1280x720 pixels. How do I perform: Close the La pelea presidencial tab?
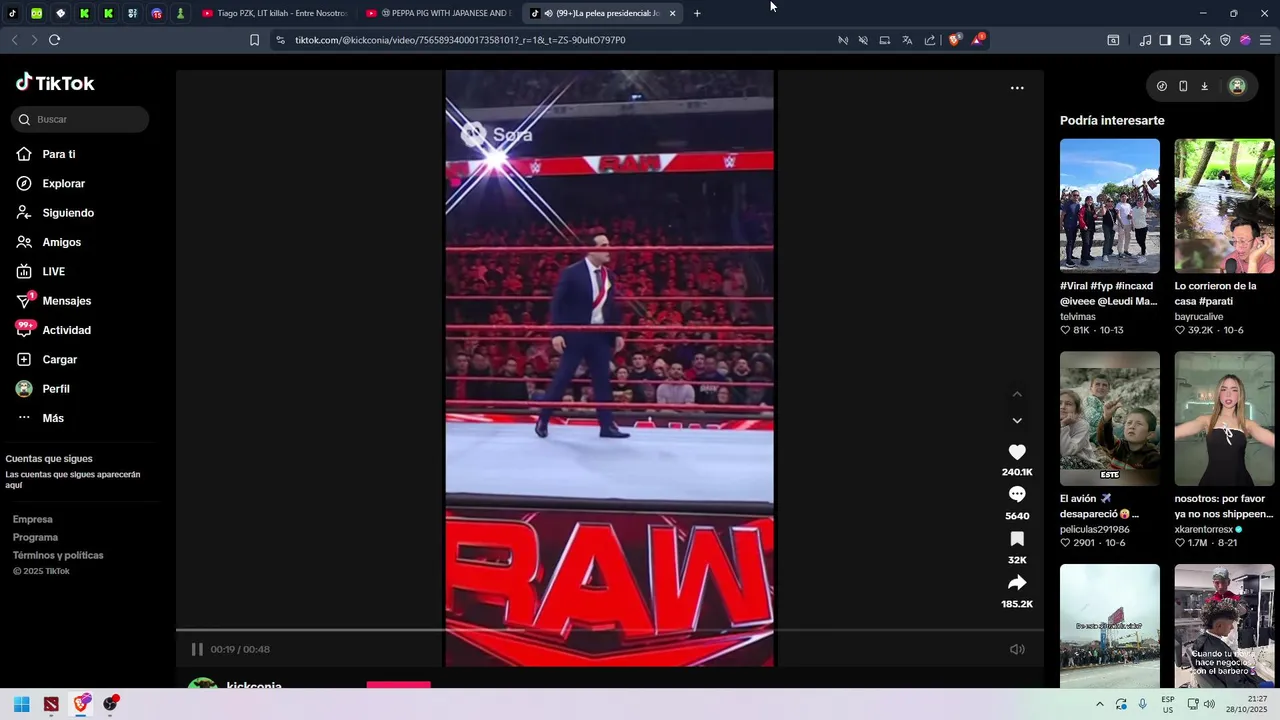[x=673, y=13]
